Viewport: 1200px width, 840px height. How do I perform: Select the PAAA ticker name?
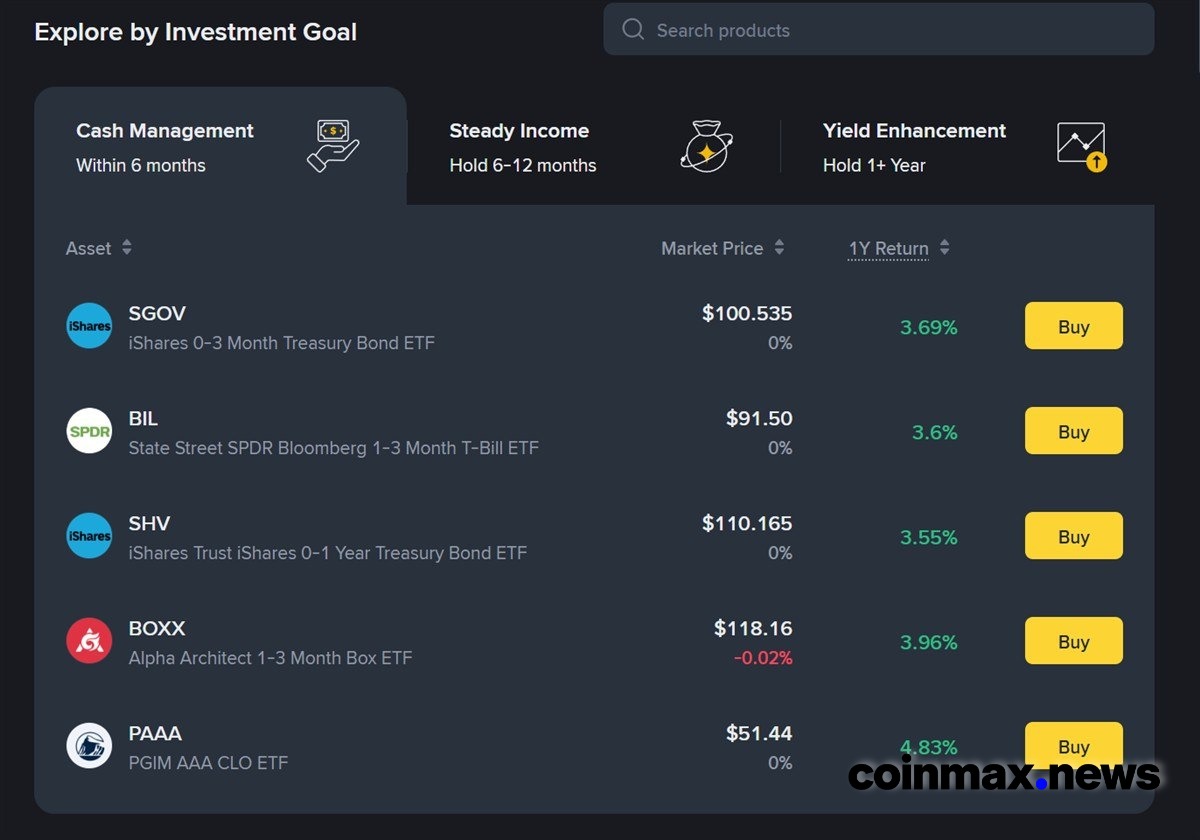155,733
